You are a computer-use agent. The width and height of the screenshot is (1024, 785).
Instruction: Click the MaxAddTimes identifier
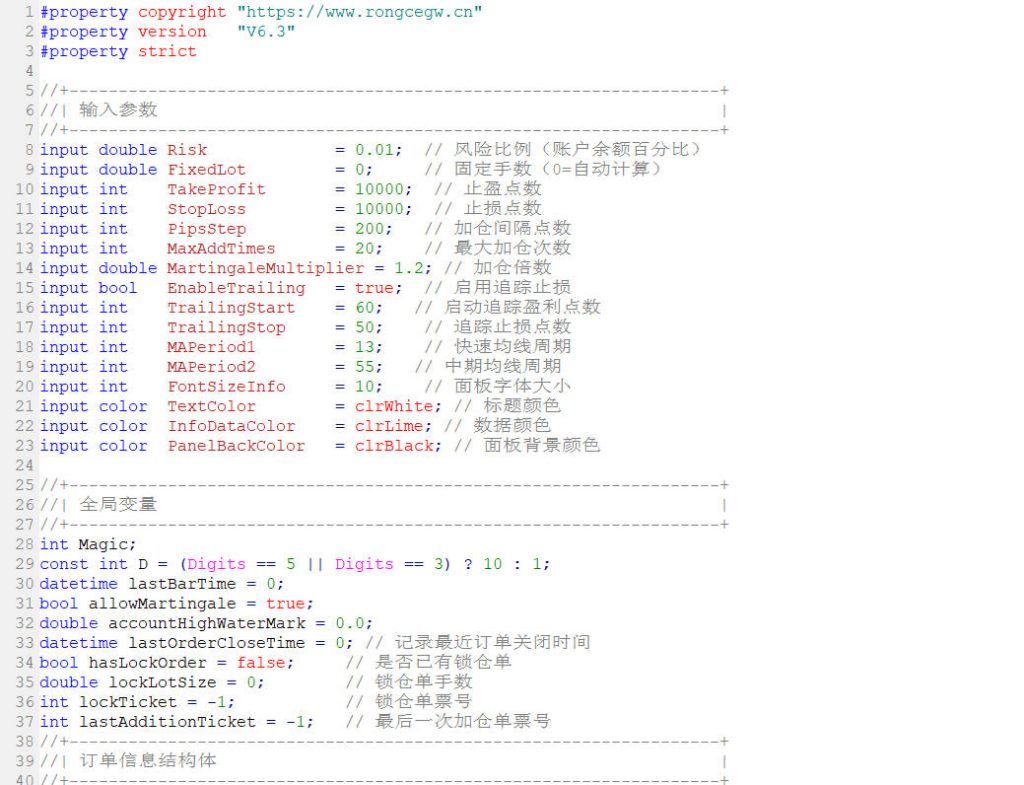coord(221,249)
